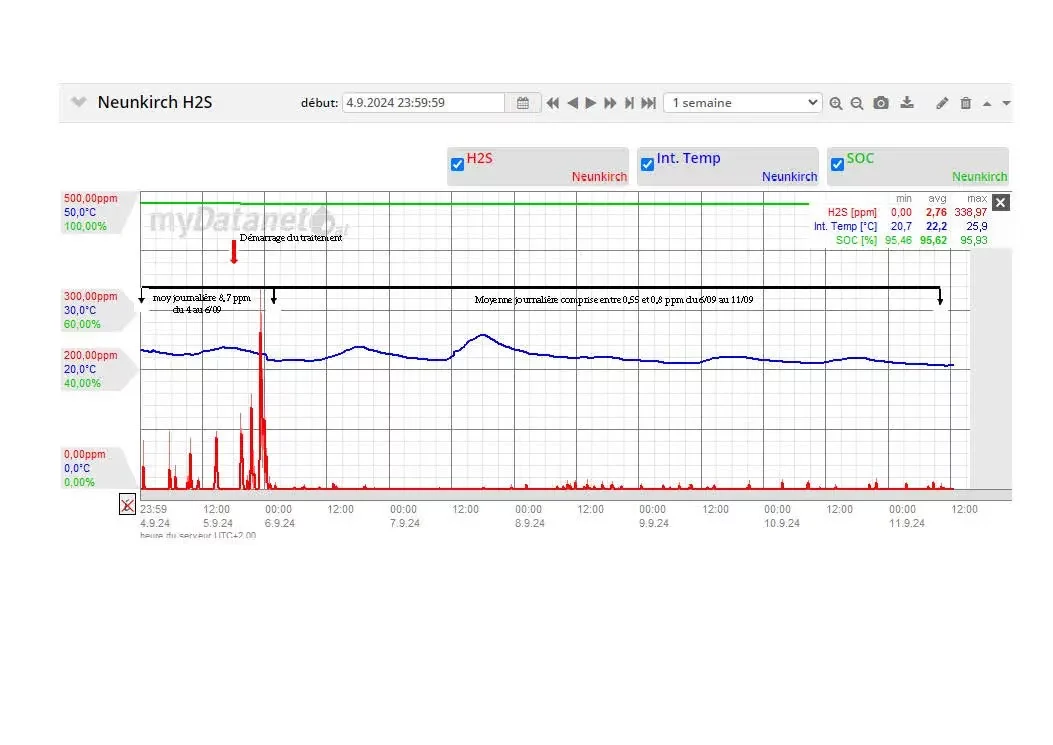Click the zoom out magnifier icon
1053x745 pixels.
coord(857,103)
